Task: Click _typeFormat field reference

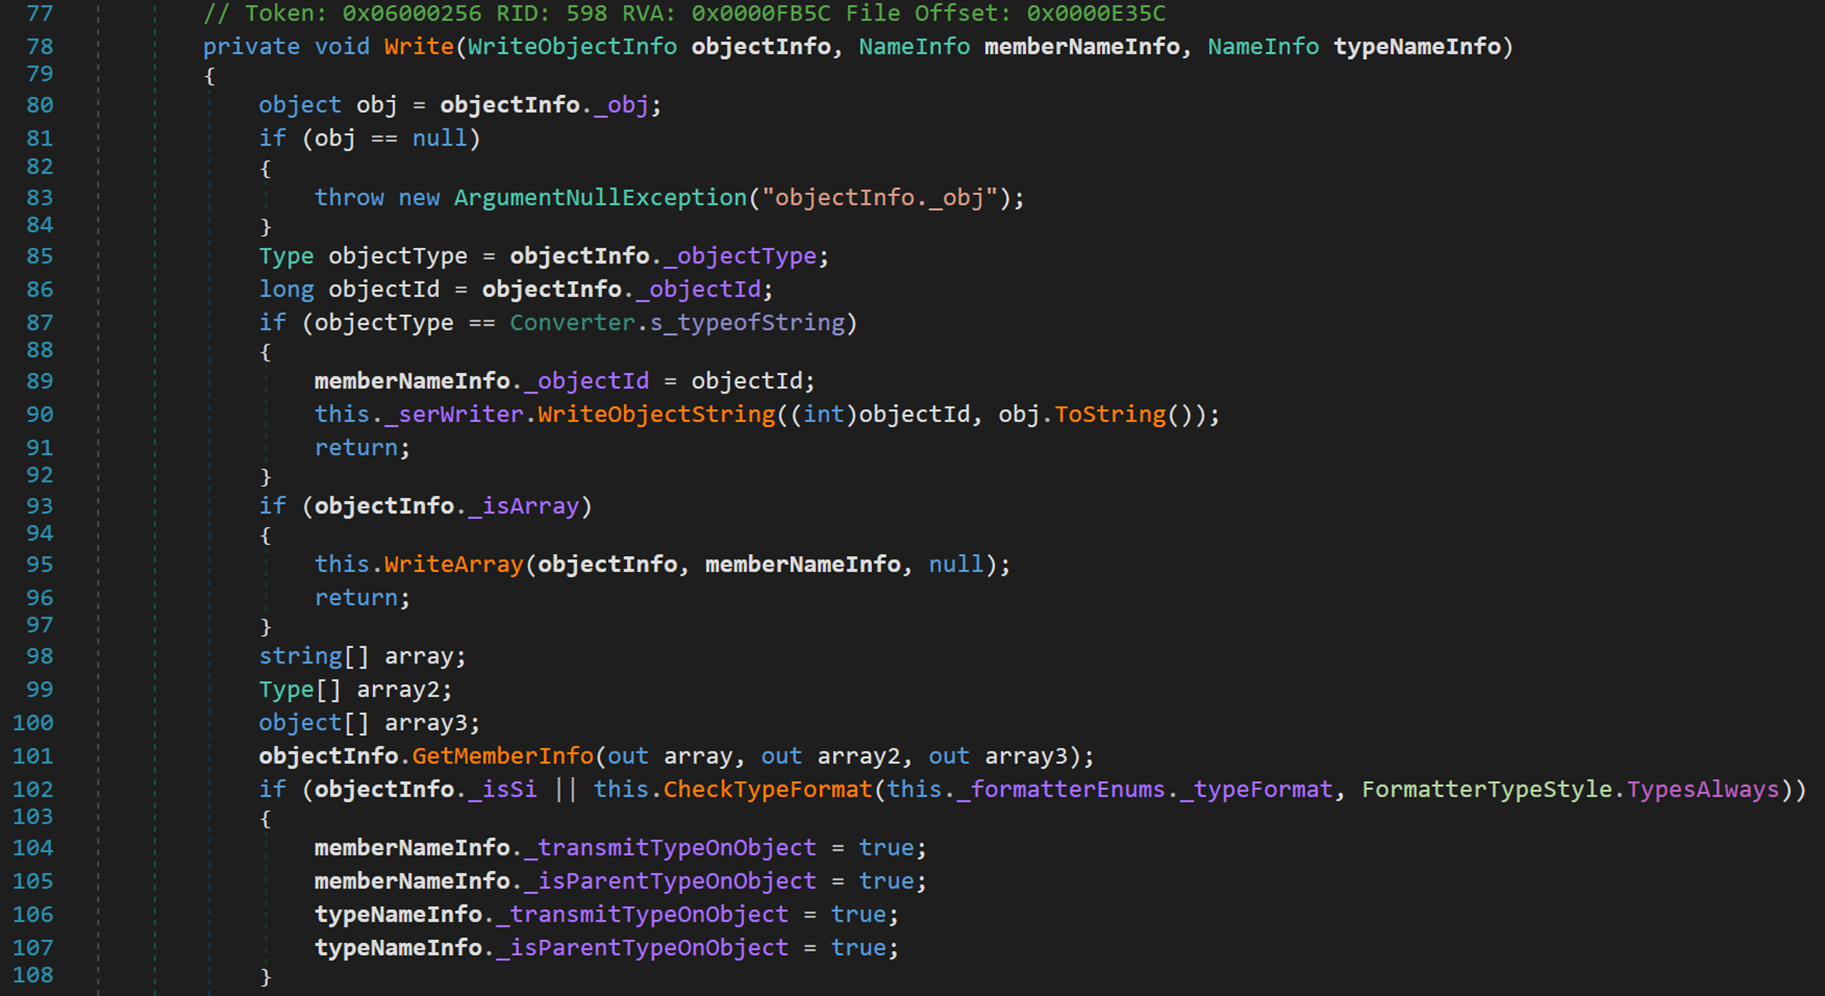Action: (1256, 790)
